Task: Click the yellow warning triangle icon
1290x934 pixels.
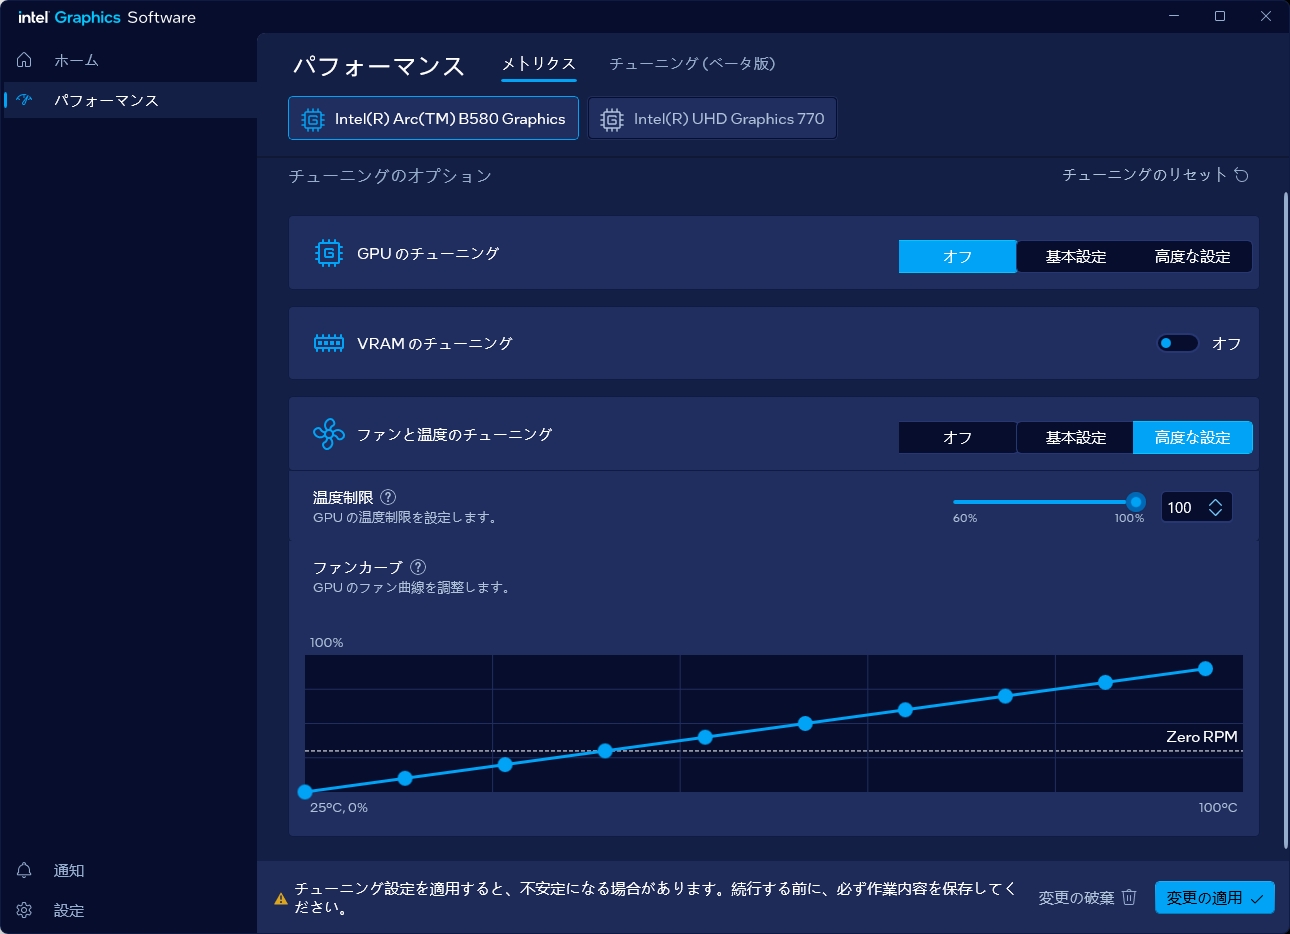Action: coord(281,899)
